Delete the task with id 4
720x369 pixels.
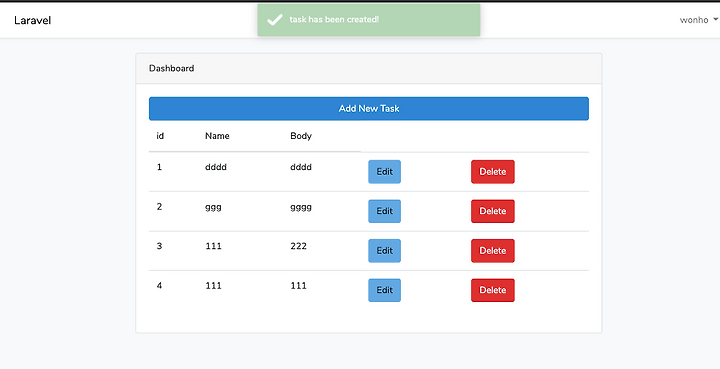tap(493, 290)
